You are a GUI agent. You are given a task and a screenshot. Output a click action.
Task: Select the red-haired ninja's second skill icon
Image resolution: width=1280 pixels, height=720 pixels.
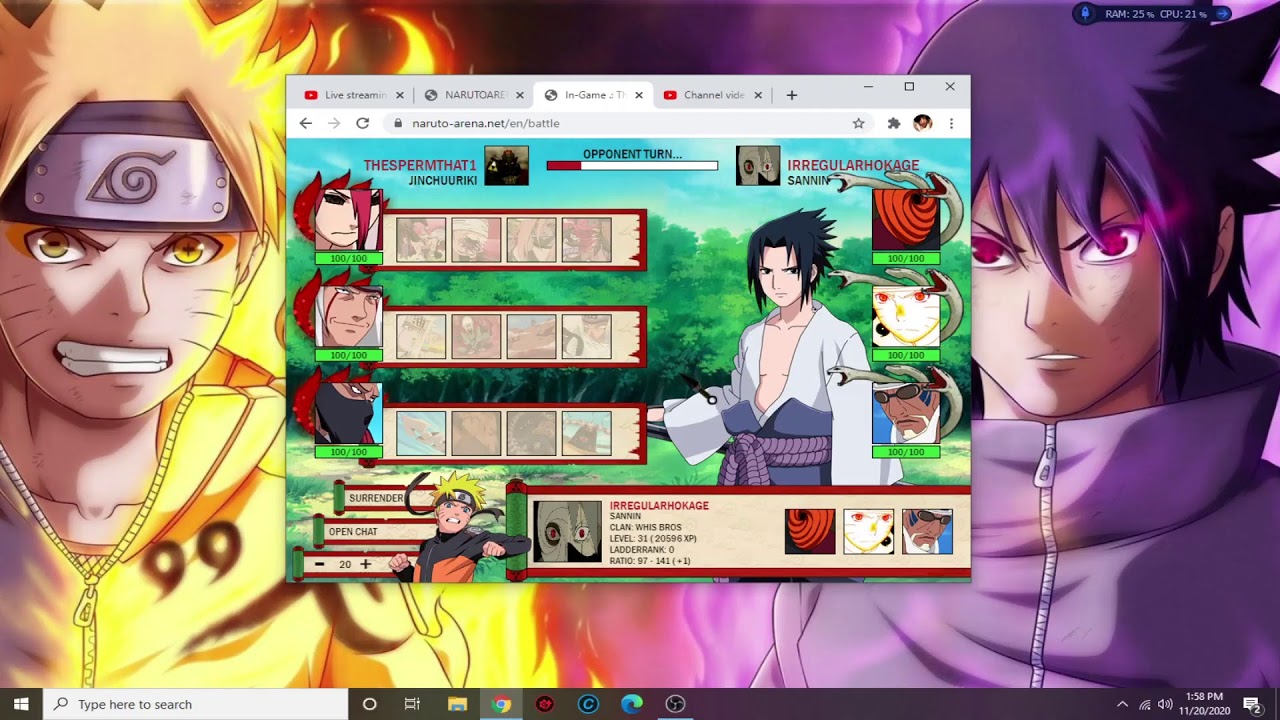click(476, 239)
